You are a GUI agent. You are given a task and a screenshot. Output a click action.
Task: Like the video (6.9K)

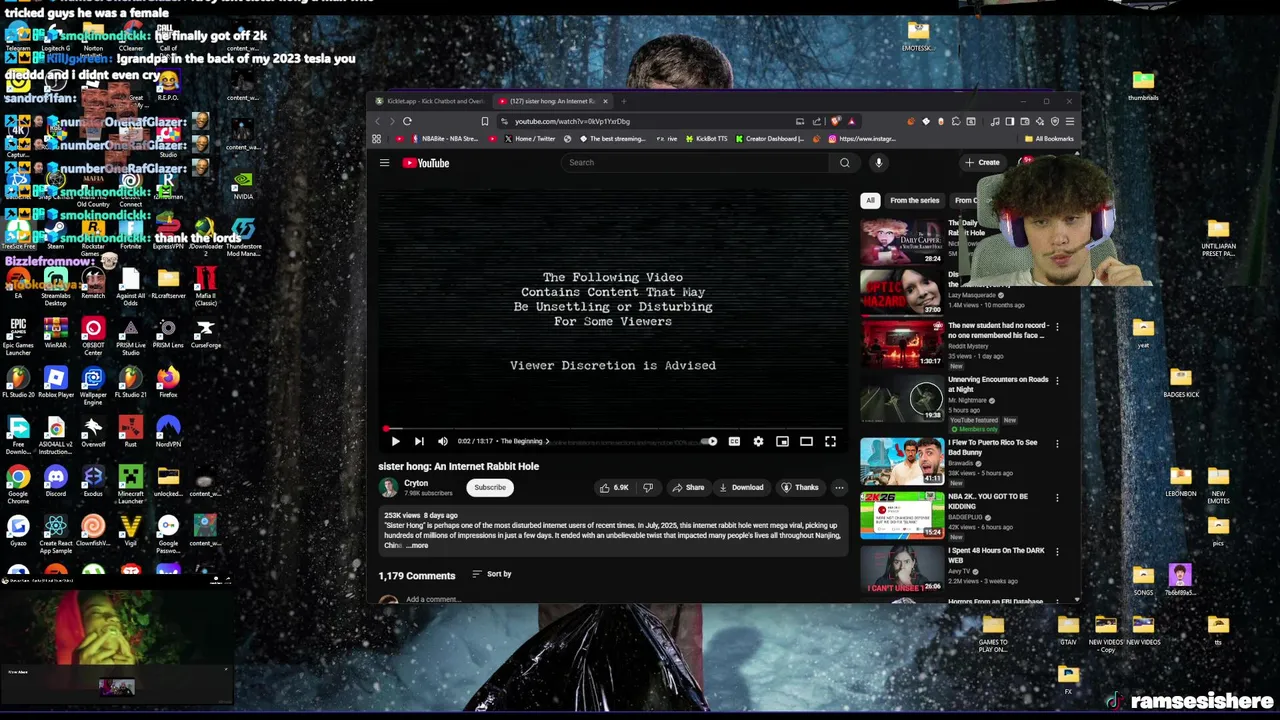(x=614, y=487)
